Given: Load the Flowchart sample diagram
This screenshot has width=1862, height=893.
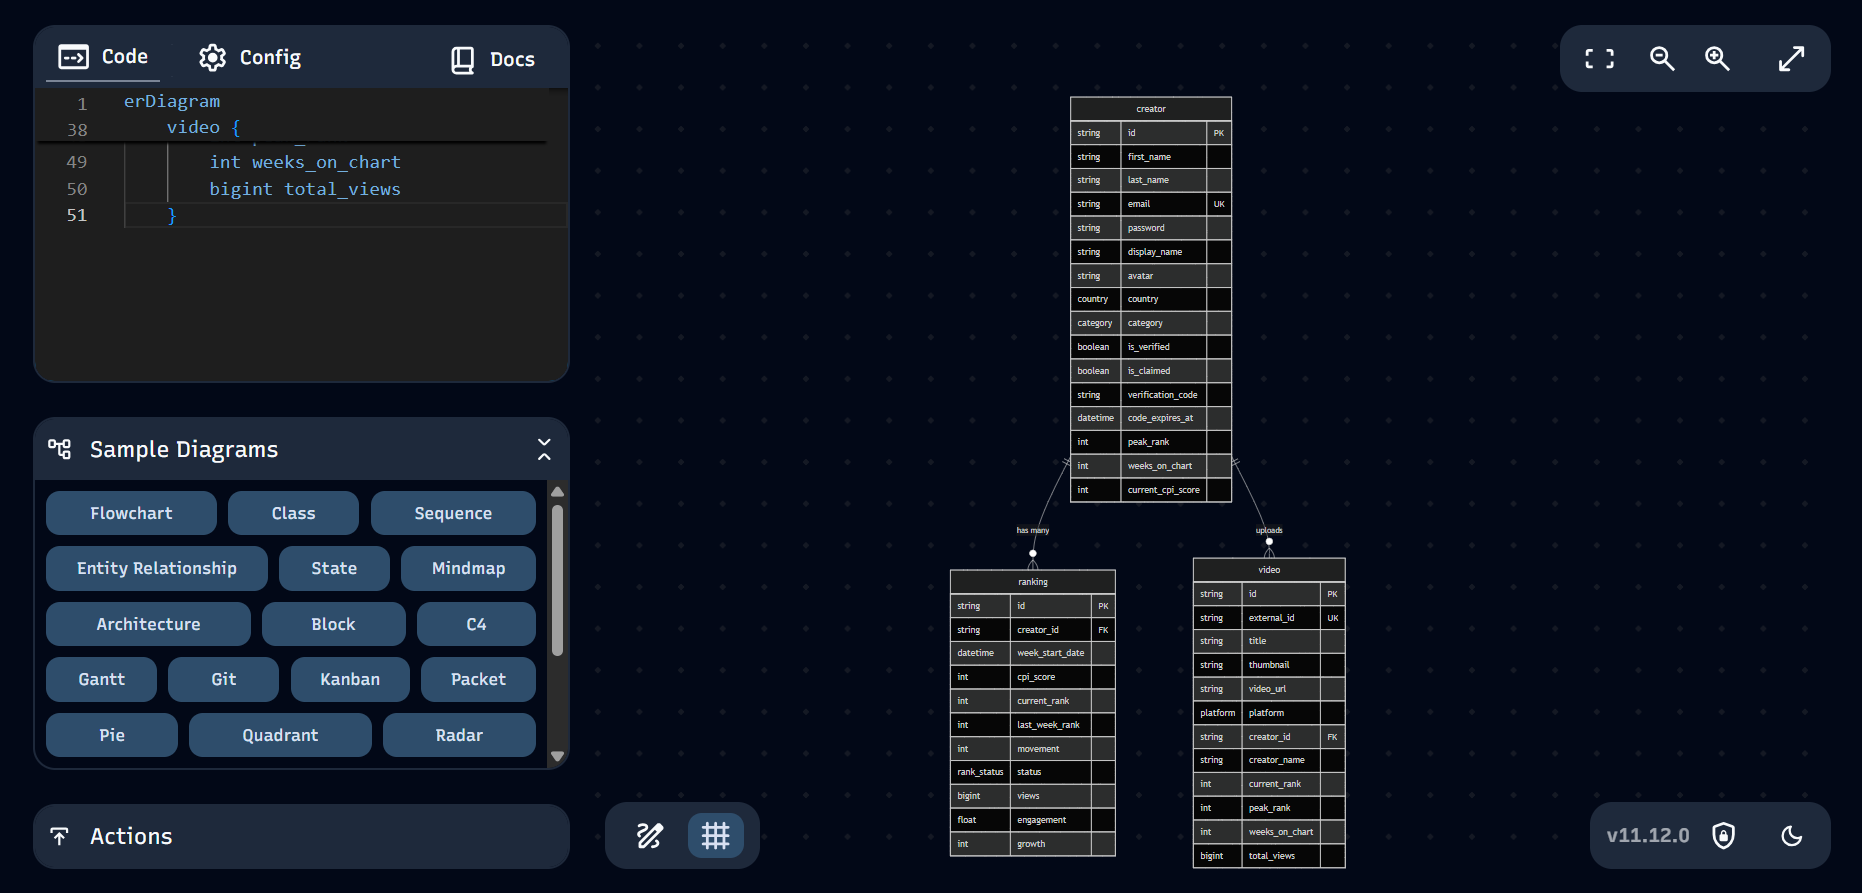Looking at the screenshot, I should click(x=131, y=513).
